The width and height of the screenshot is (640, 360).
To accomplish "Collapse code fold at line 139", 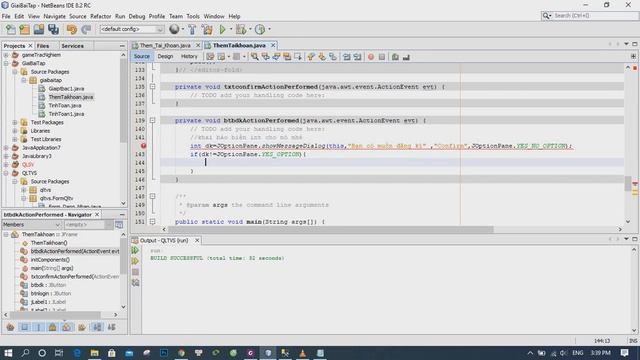I will (x=153, y=120).
